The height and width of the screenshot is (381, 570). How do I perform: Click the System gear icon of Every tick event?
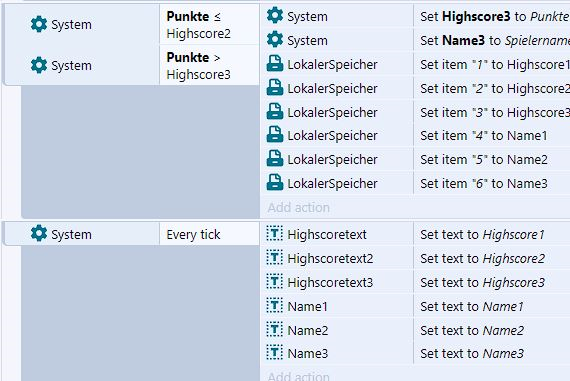(39, 234)
